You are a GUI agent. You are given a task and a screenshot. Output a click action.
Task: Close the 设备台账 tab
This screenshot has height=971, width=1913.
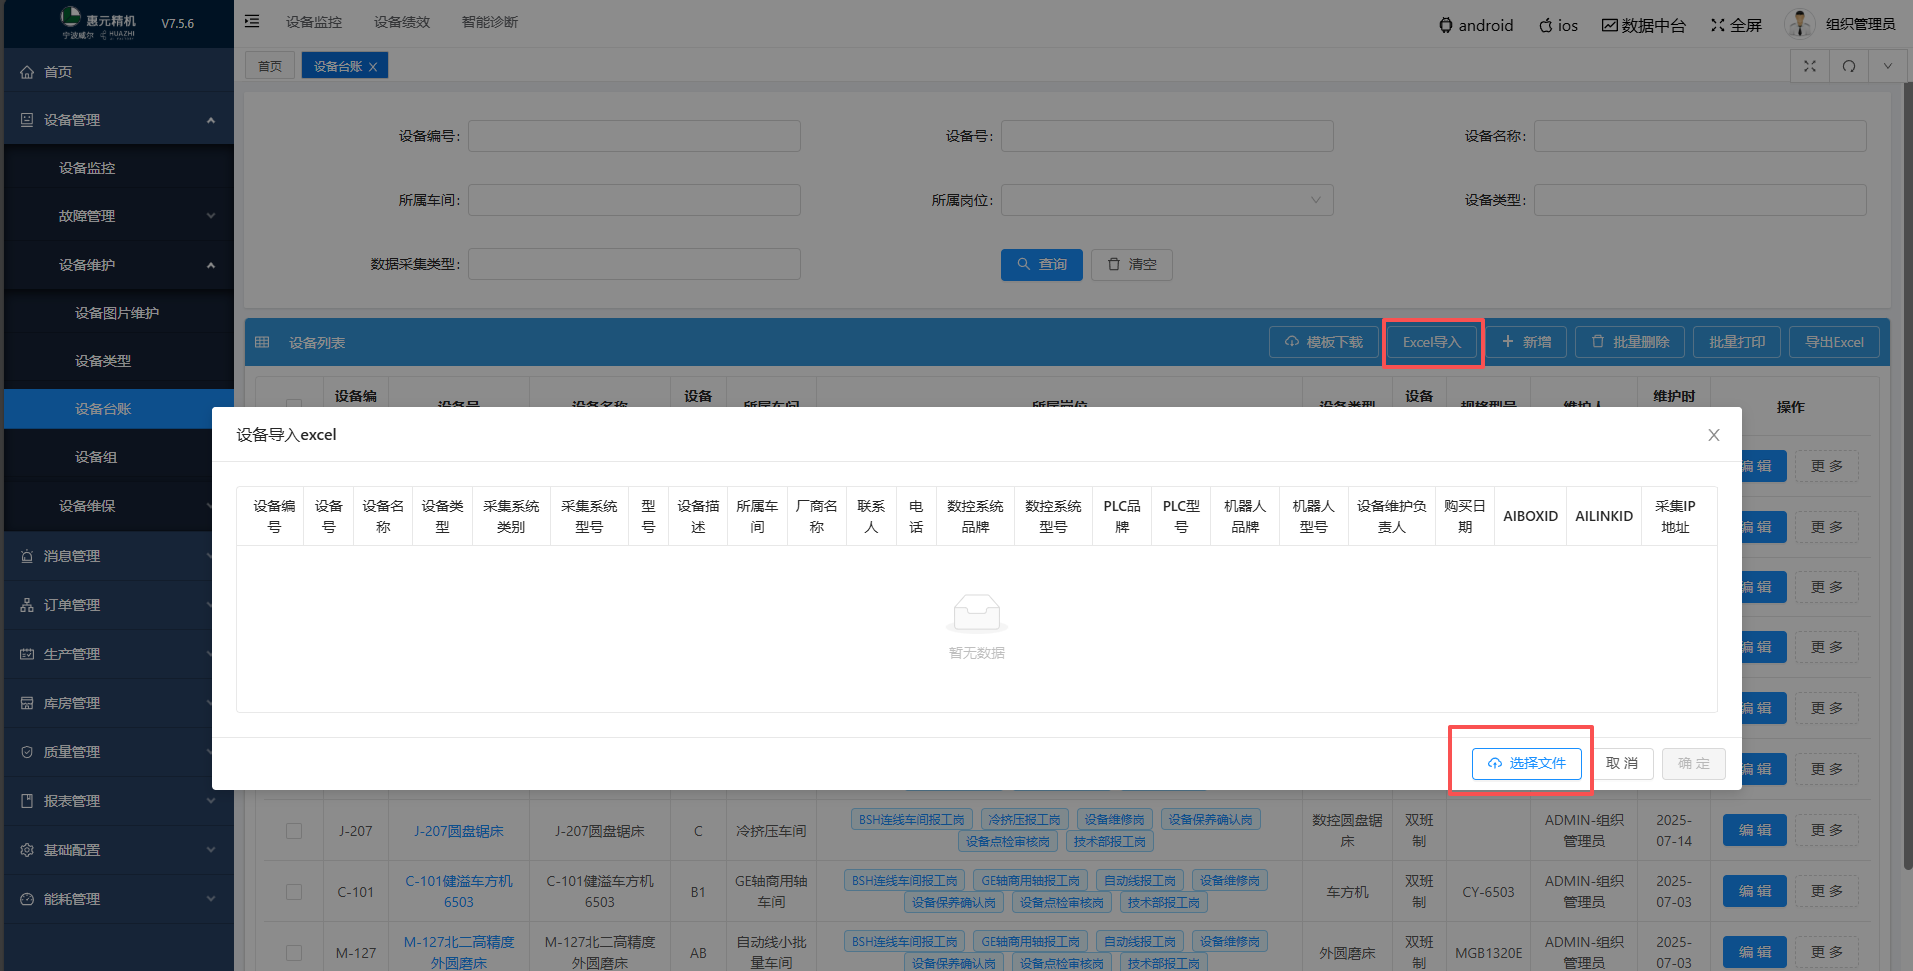(373, 67)
